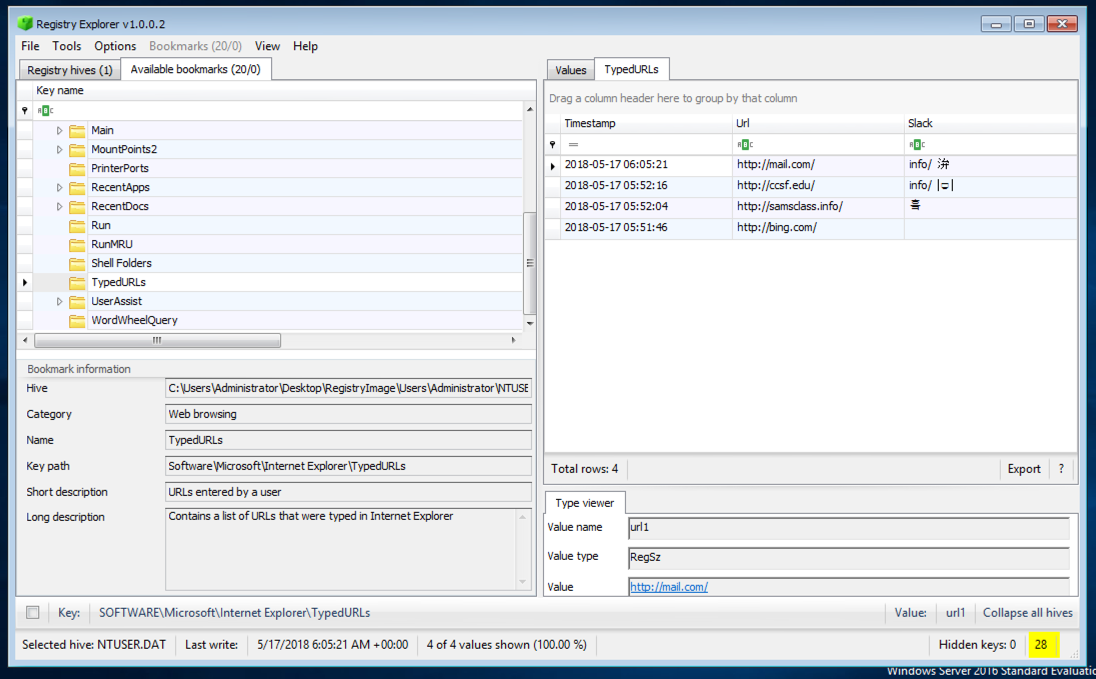
Task: Click the Key name column header
Action: pyautogui.click(x=277, y=90)
